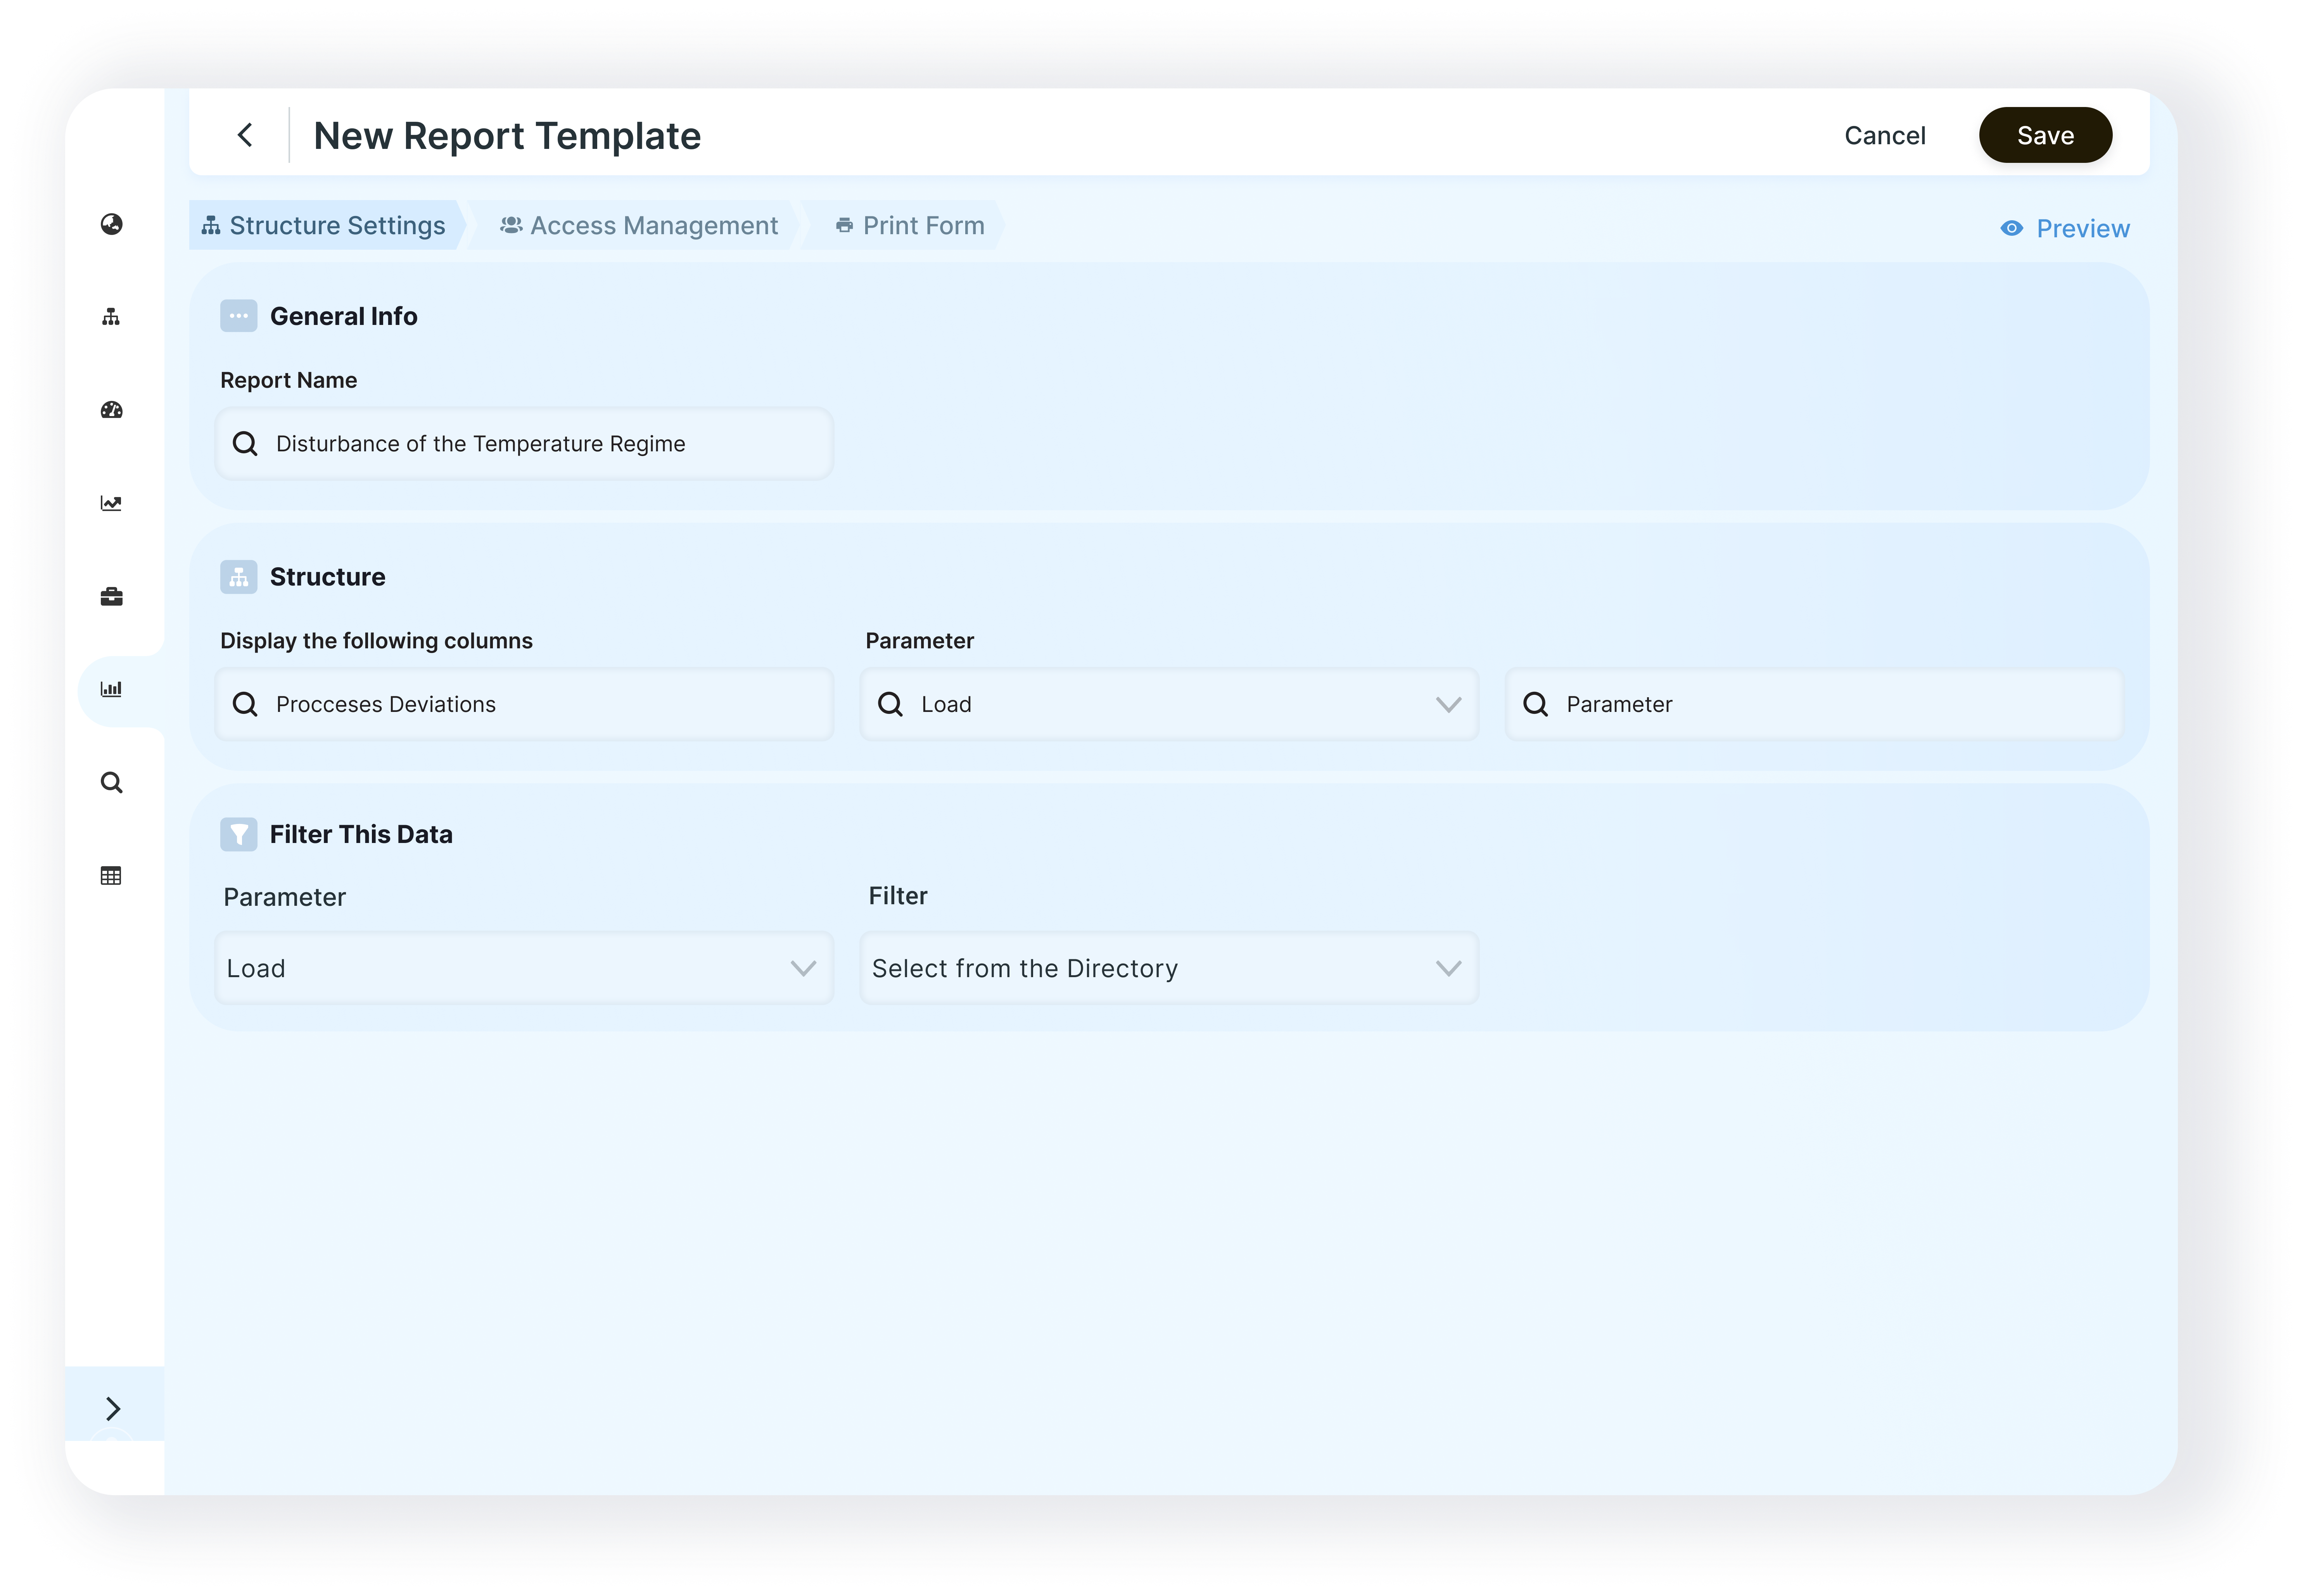
Task: Open the Load dropdown under Filter This Data
Action: pyautogui.click(x=523, y=968)
